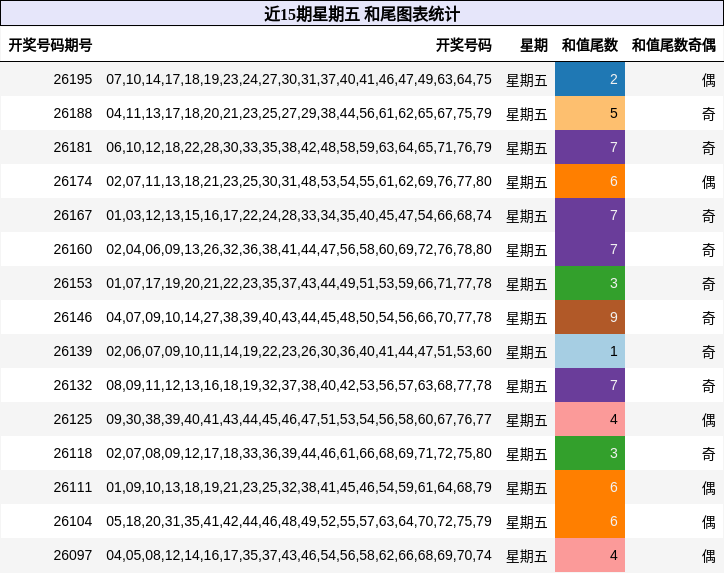
Task: Click the 和值尾数 column header
Action: click(590, 45)
